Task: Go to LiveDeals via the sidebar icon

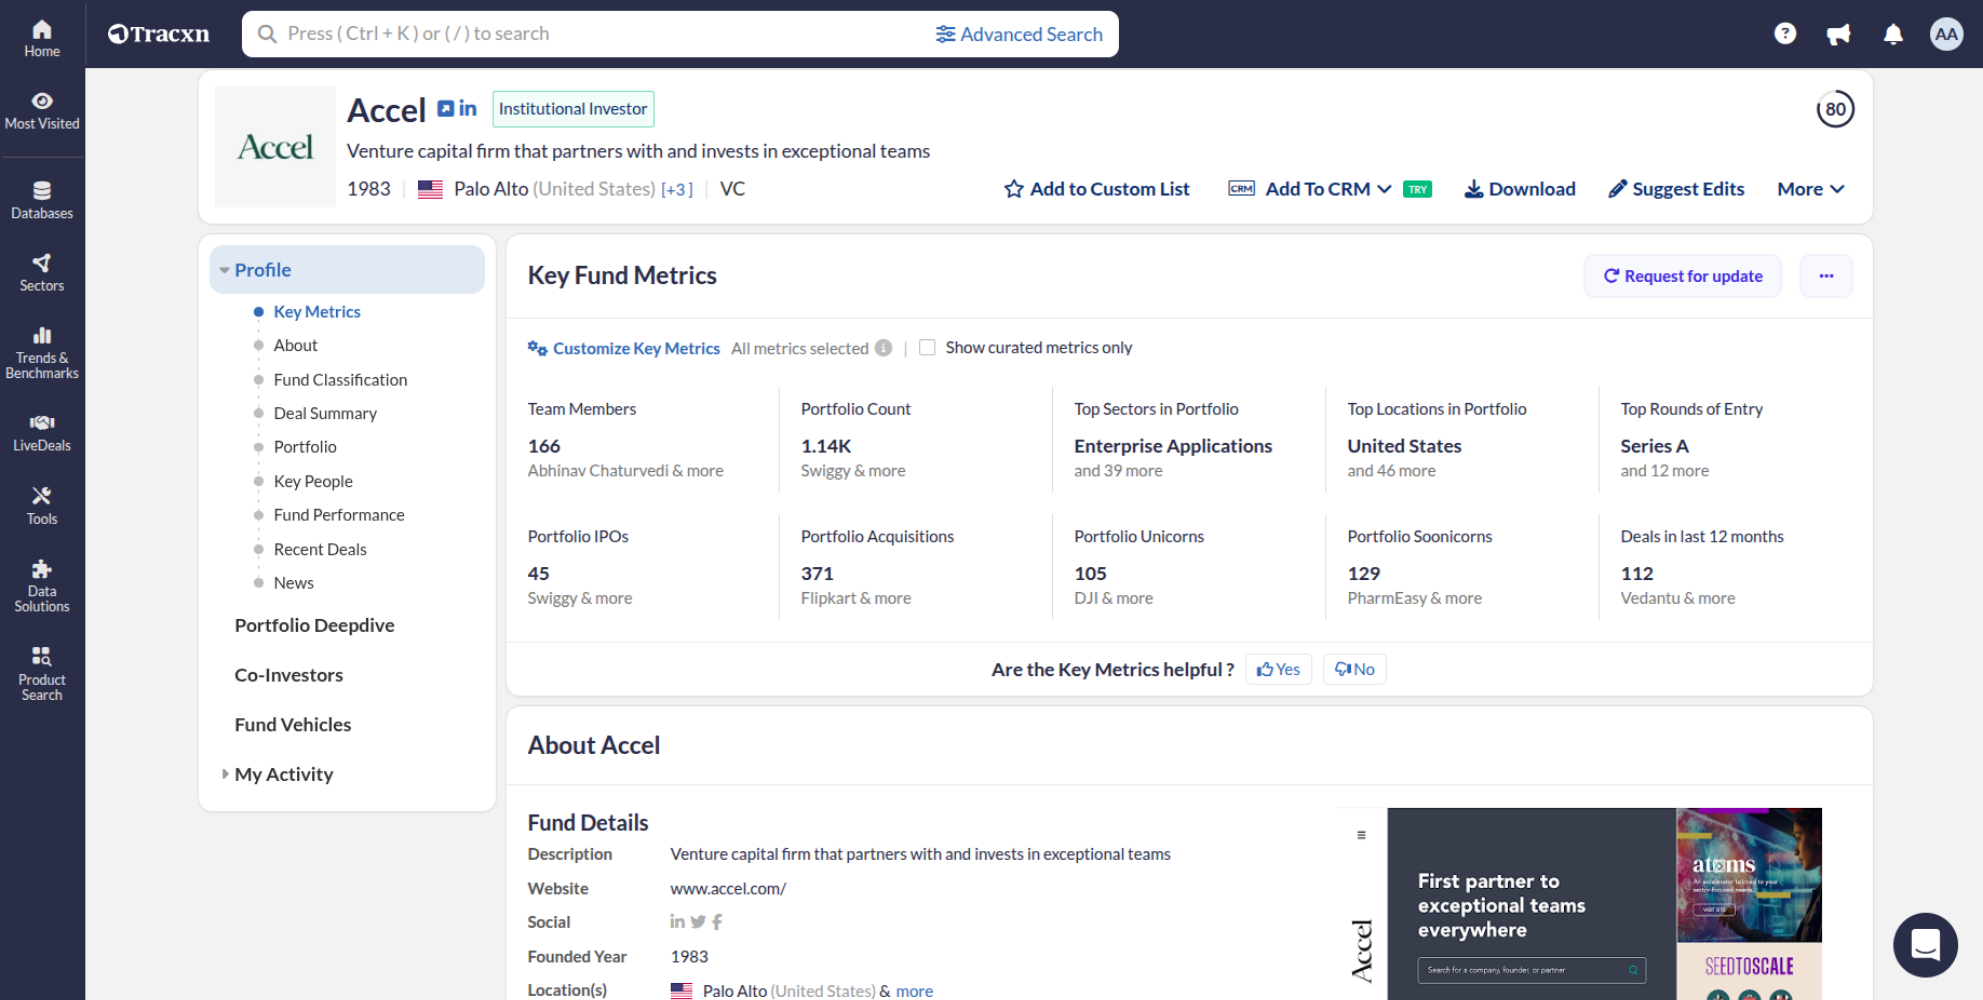Action: 41,430
